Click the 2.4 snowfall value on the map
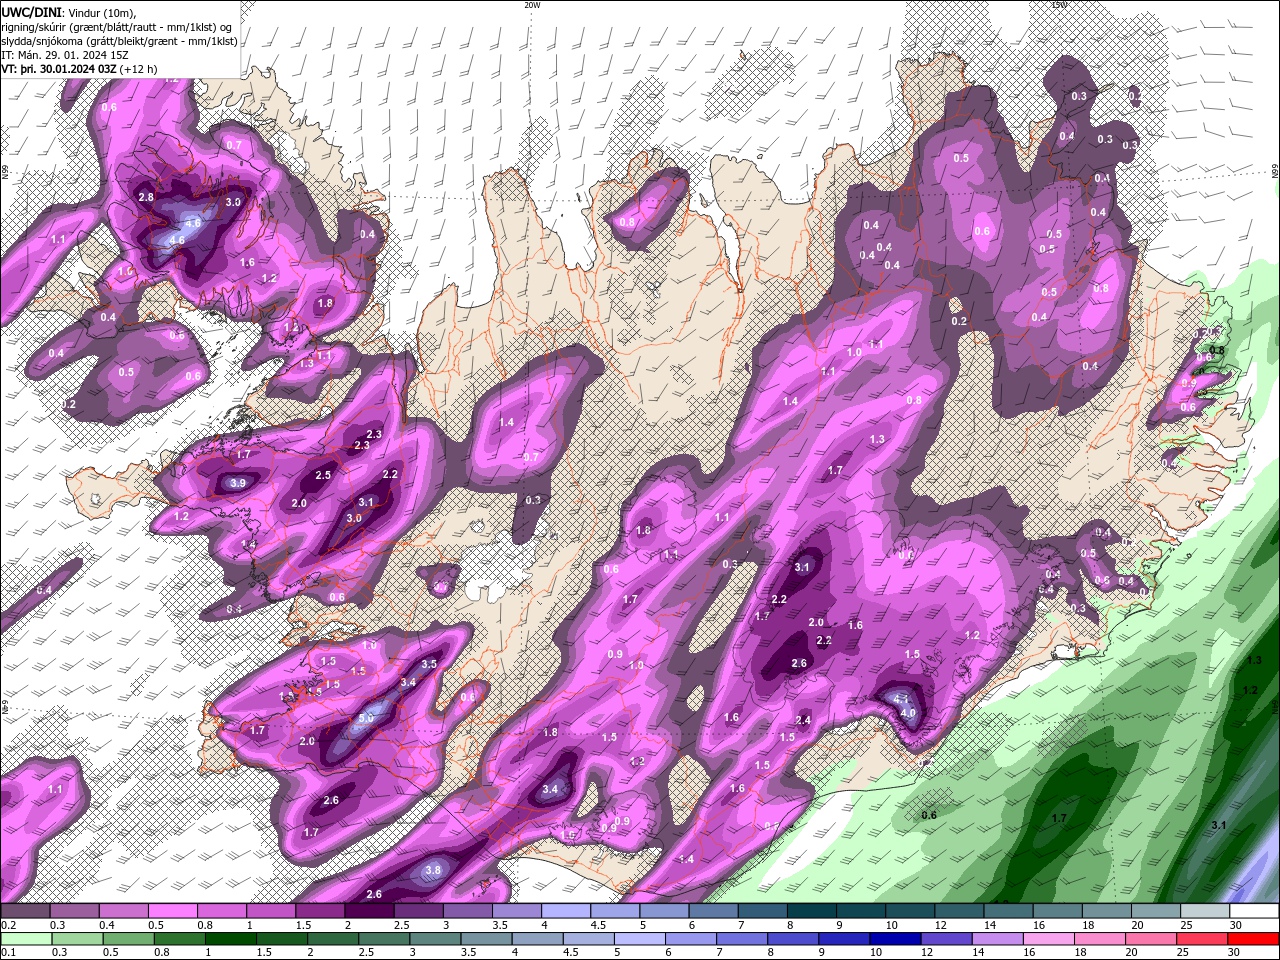 [803, 720]
